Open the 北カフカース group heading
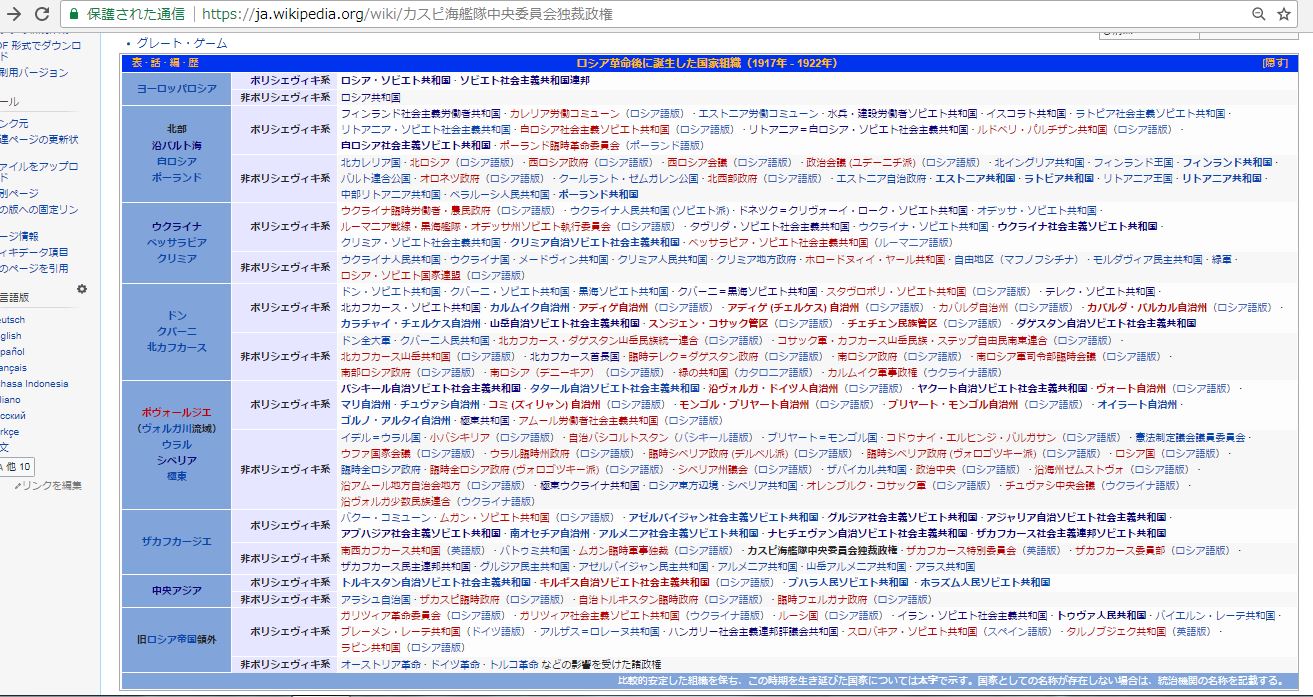Image resolution: width=1313 pixels, height=697 pixels. [x=176, y=347]
